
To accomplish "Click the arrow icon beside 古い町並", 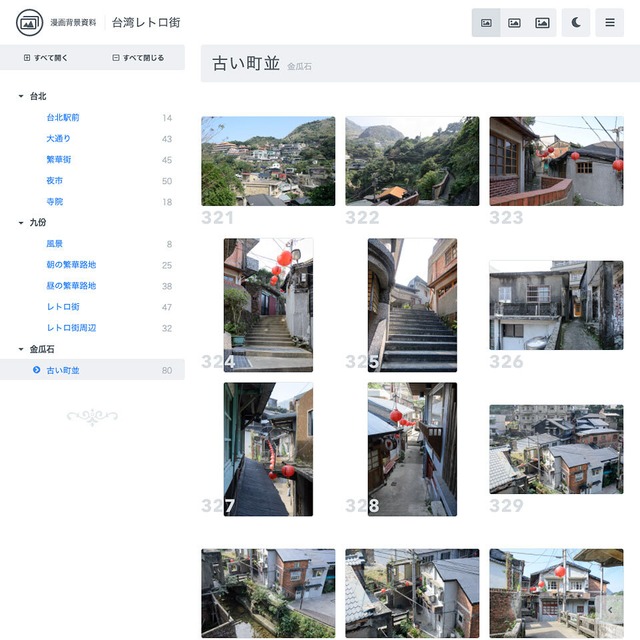I will point(36,370).
